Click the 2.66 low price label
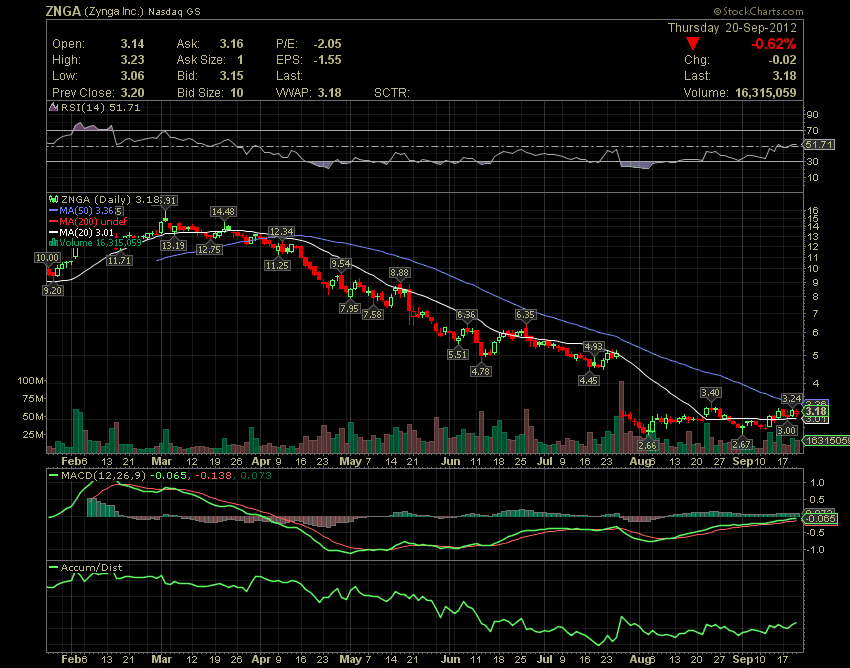The width and height of the screenshot is (850, 668). point(647,445)
